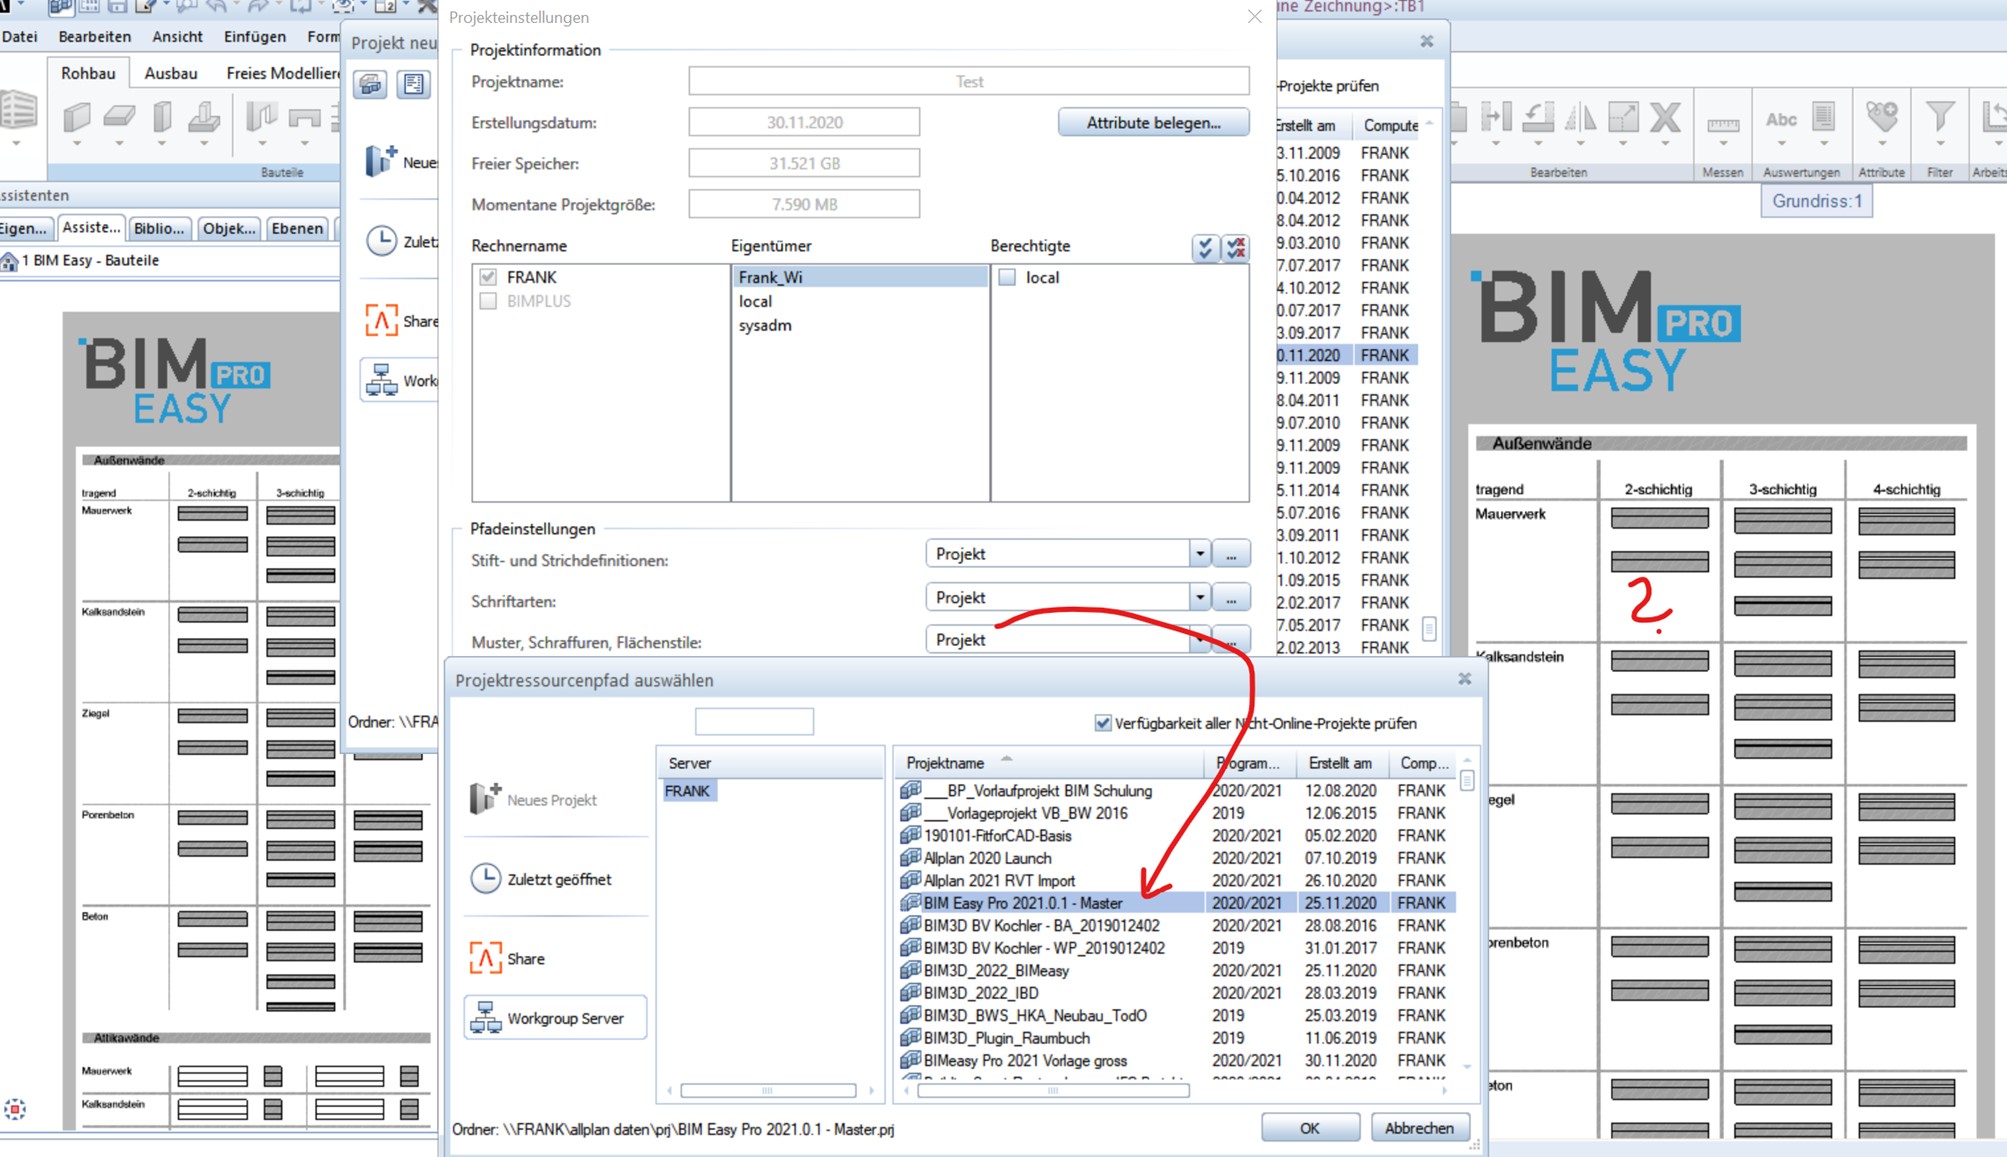This screenshot has width=2007, height=1157.
Task: Expand the Stift- und Strichdefinitionen dropdown
Action: 1199,554
